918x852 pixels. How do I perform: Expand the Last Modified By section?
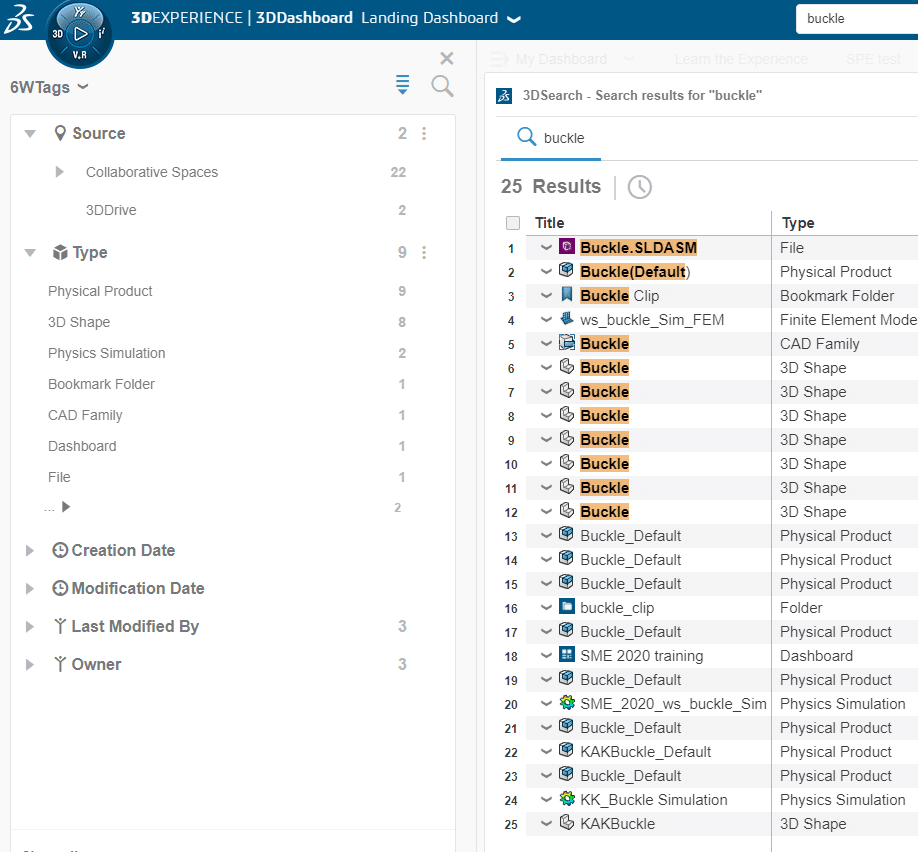point(29,627)
